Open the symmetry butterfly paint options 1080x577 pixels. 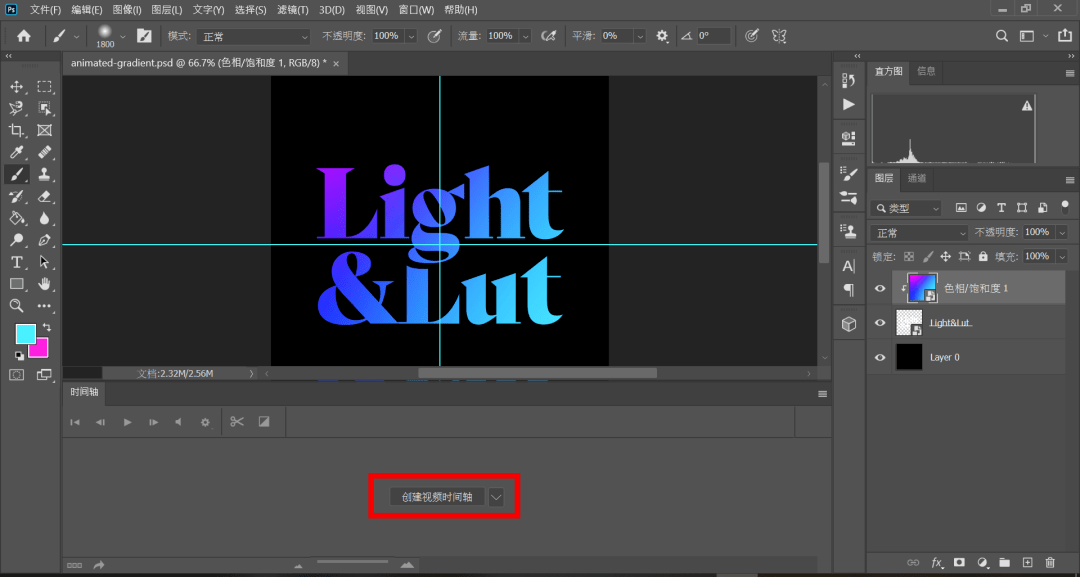(779, 36)
